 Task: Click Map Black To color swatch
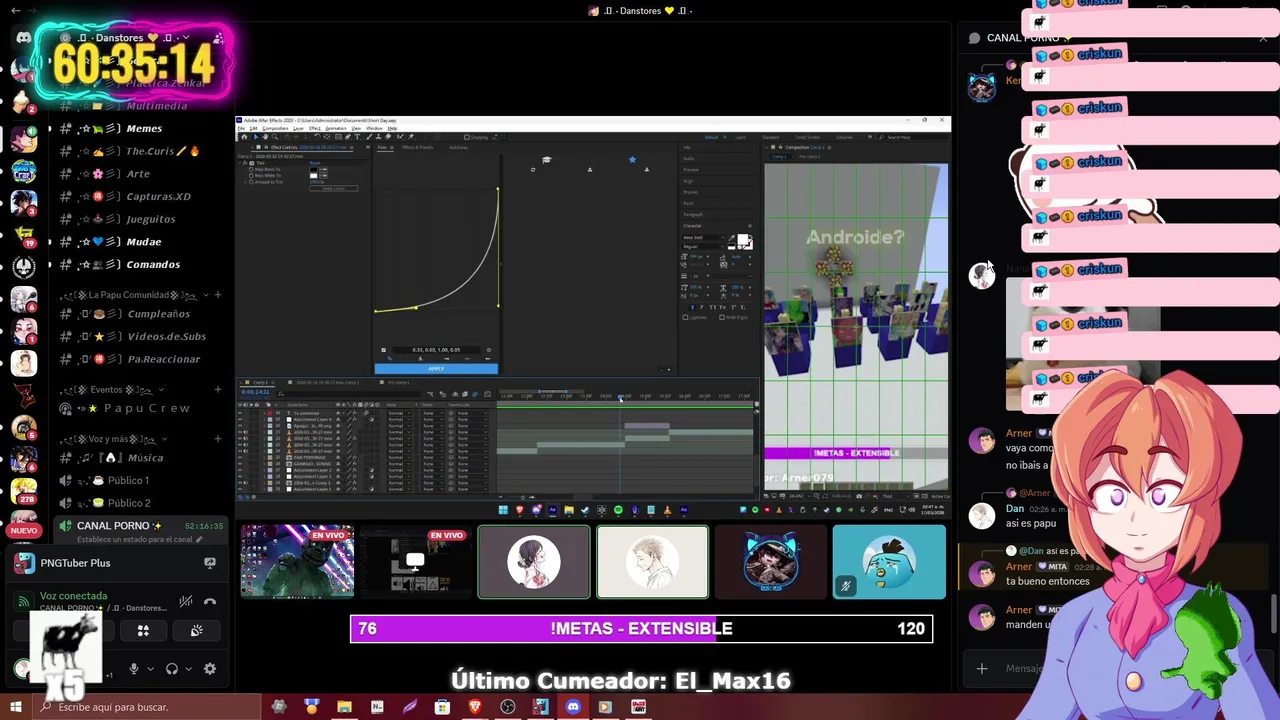[x=314, y=169]
